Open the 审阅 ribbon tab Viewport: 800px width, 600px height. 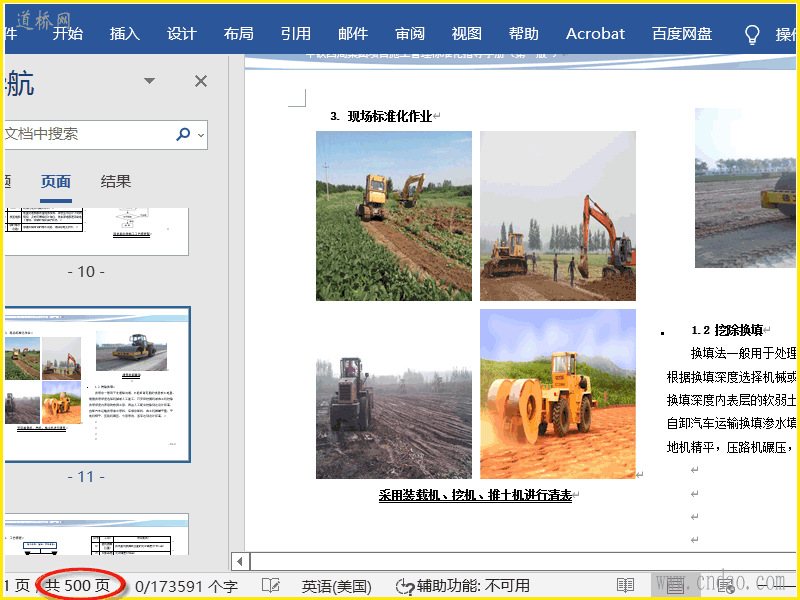click(410, 34)
